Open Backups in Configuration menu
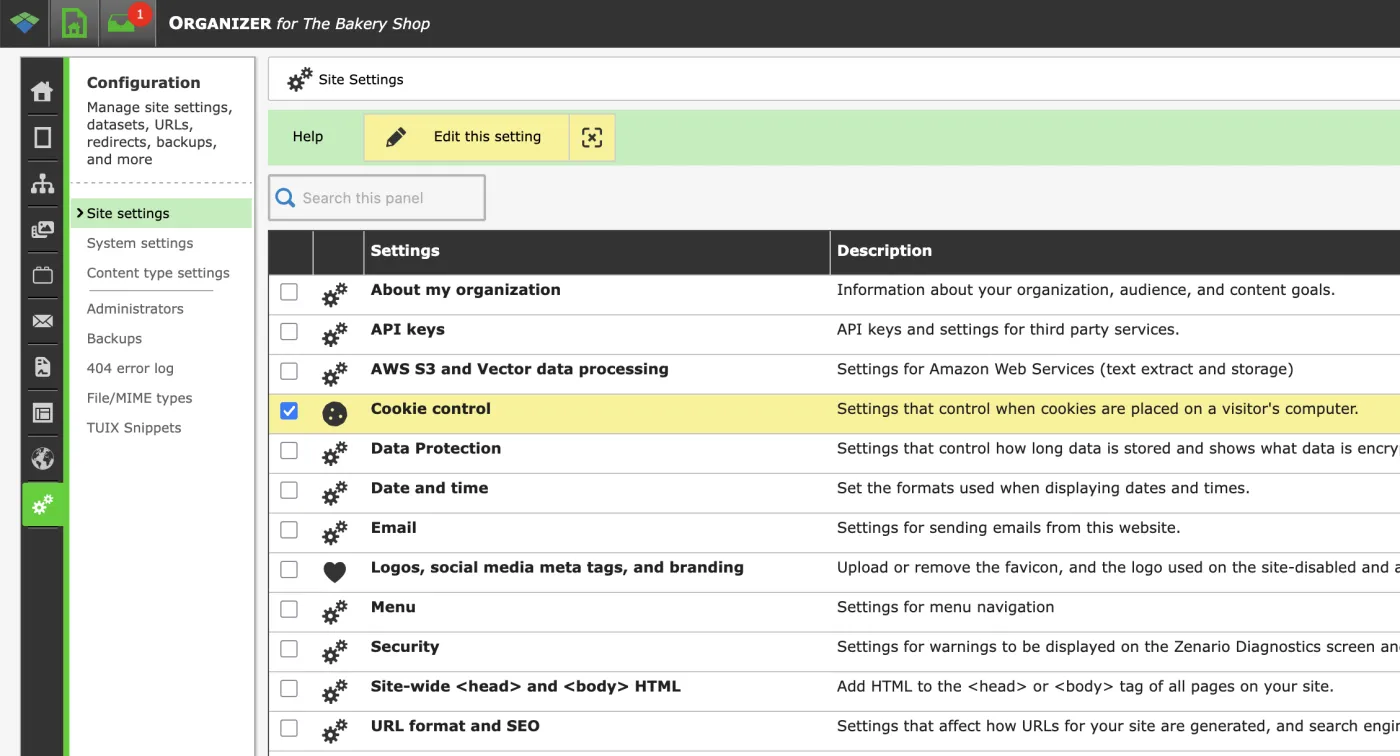1400x756 pixels. point(114,339)
